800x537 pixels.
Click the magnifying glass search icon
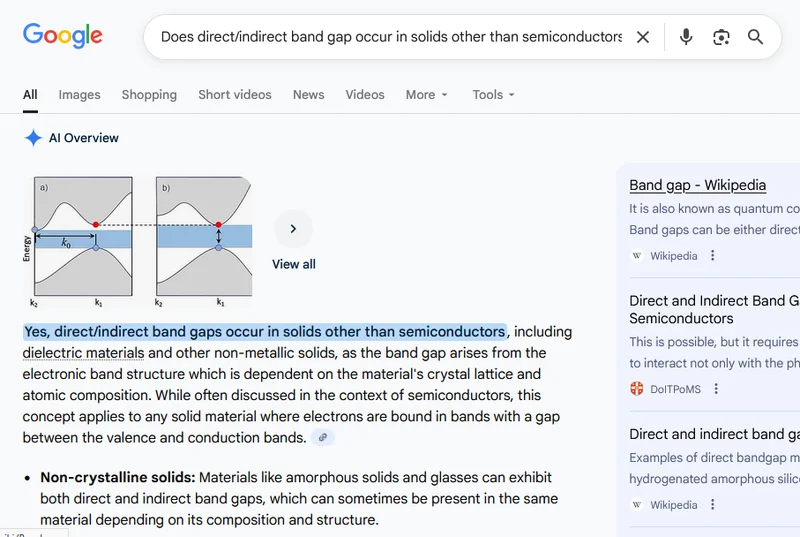click(x=756, y=37)
